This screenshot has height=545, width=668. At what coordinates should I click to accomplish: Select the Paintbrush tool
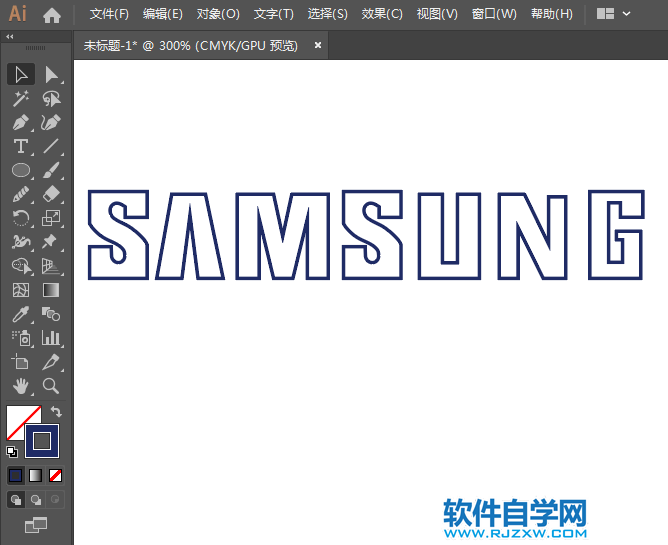click(x=52, y=170)
